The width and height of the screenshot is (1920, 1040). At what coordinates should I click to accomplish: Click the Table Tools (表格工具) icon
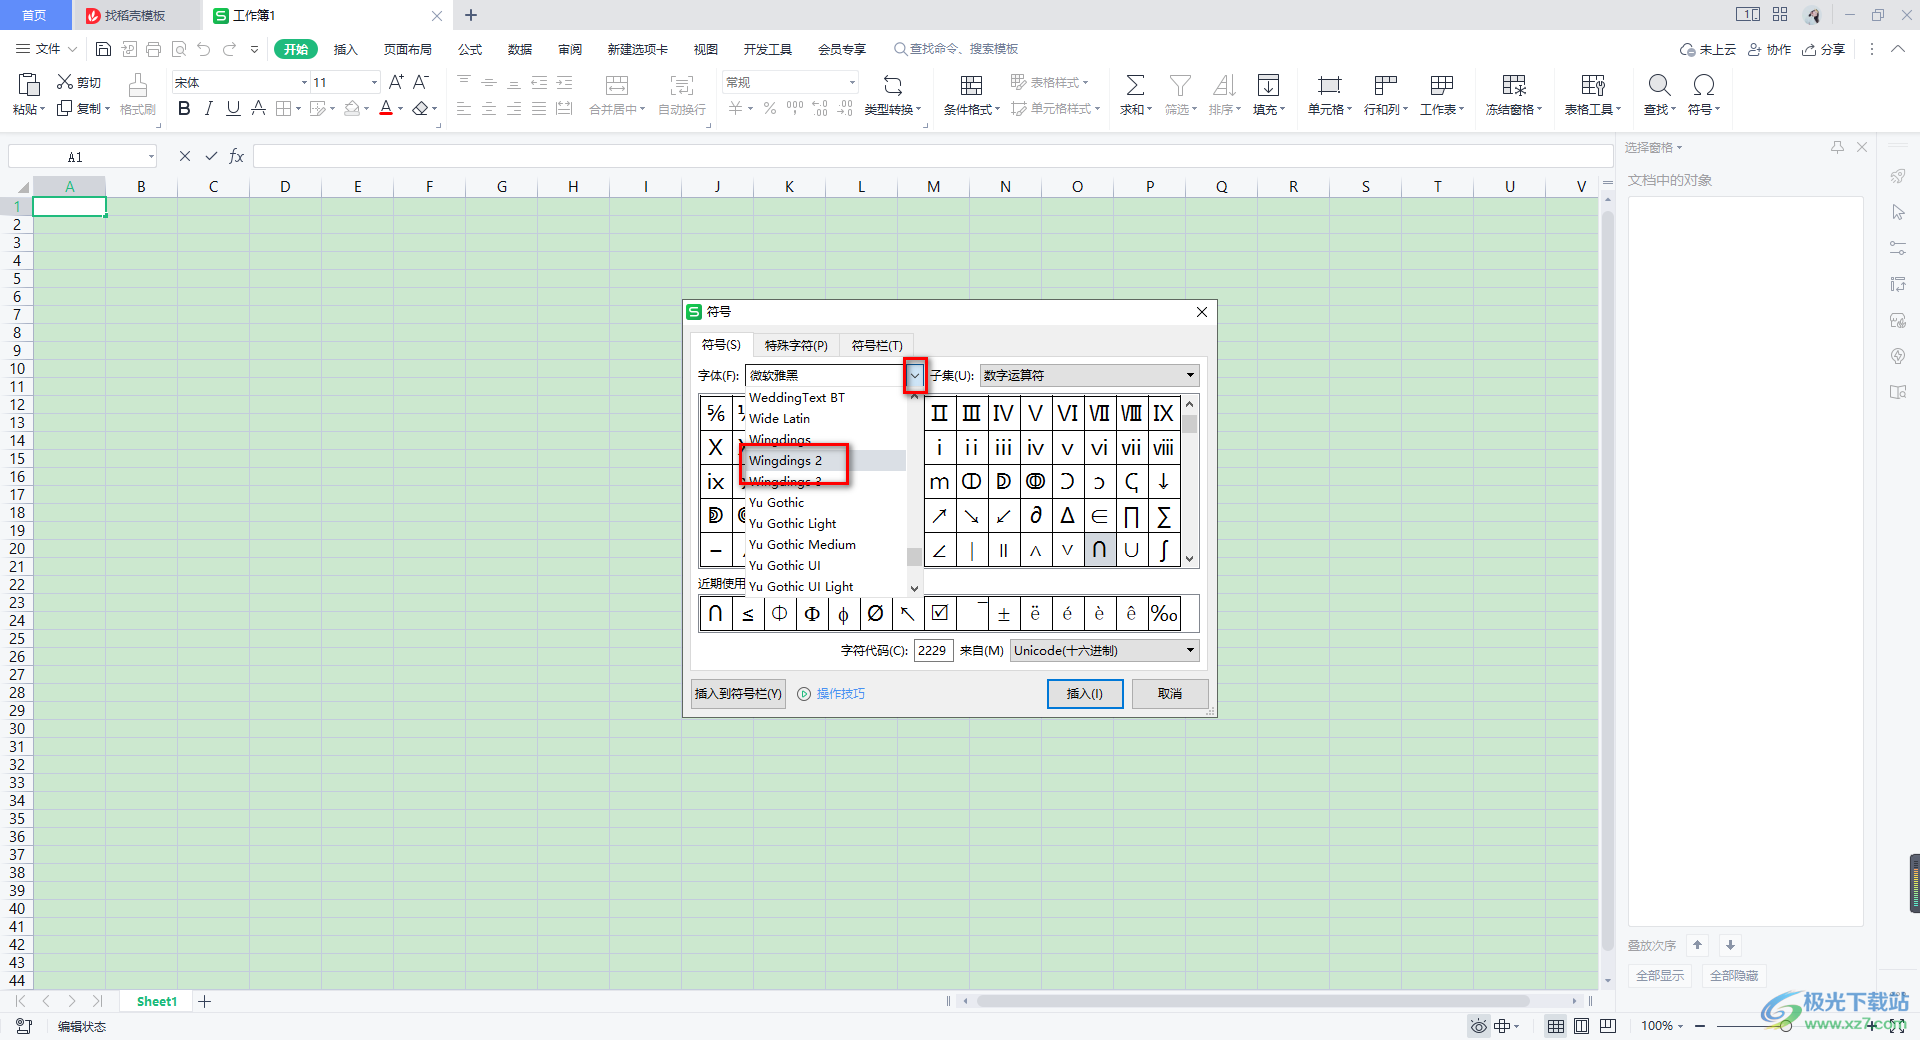pyautogui.click(x=1593, y=85)
